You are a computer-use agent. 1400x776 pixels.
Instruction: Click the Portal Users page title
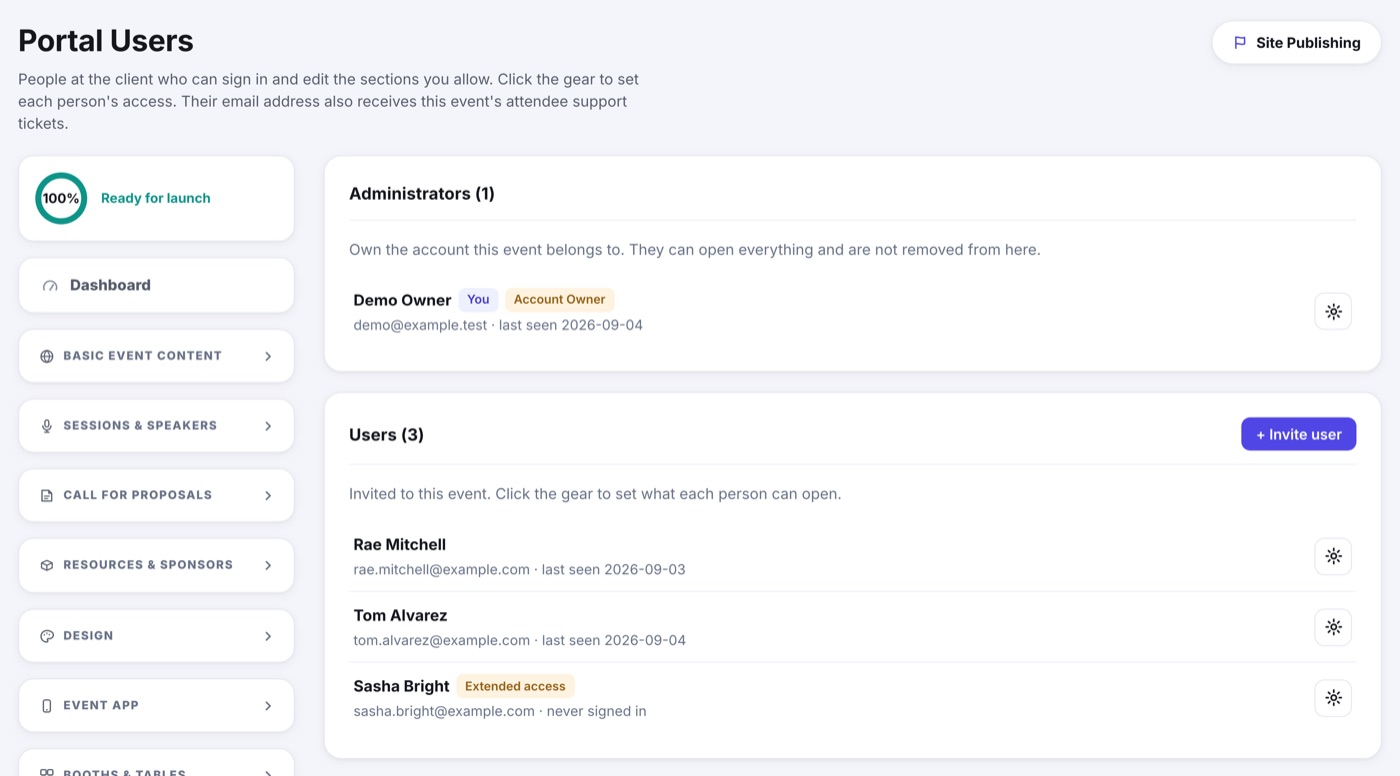tap(106, 41)
